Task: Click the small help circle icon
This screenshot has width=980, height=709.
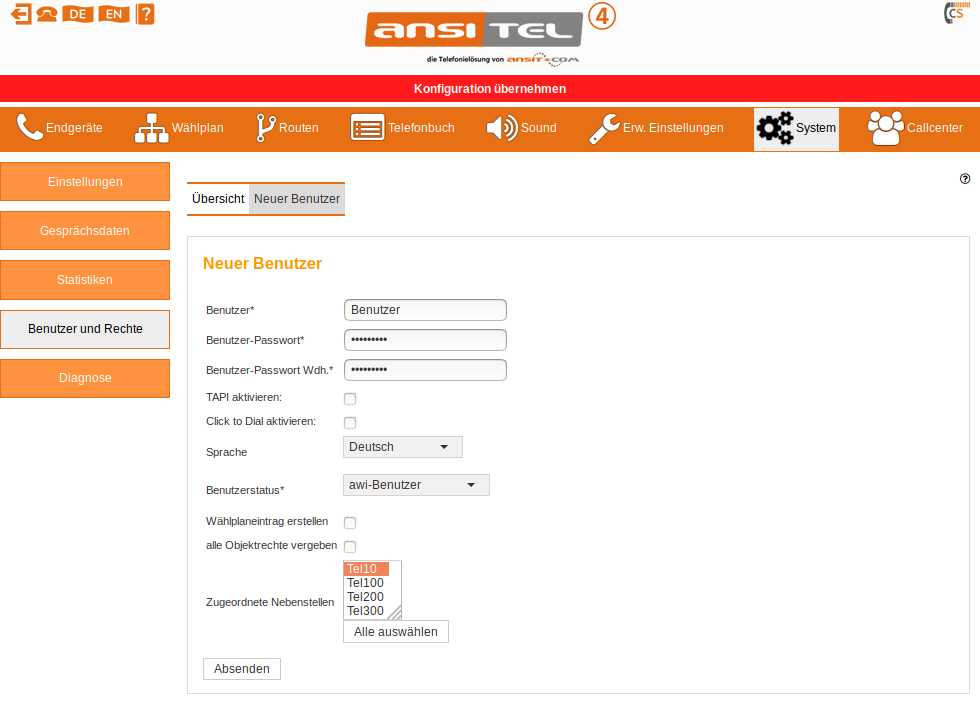Action: tap(965, 179)
